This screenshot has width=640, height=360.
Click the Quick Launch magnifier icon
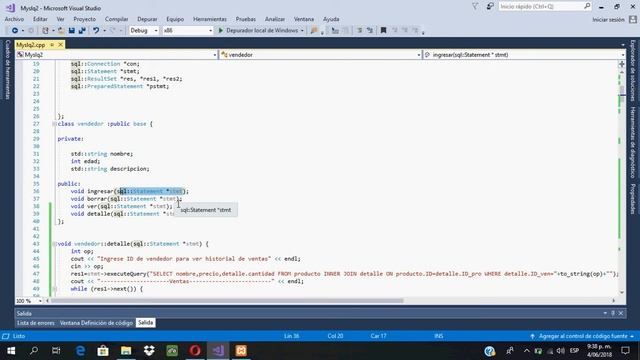(x=587, y=6)
